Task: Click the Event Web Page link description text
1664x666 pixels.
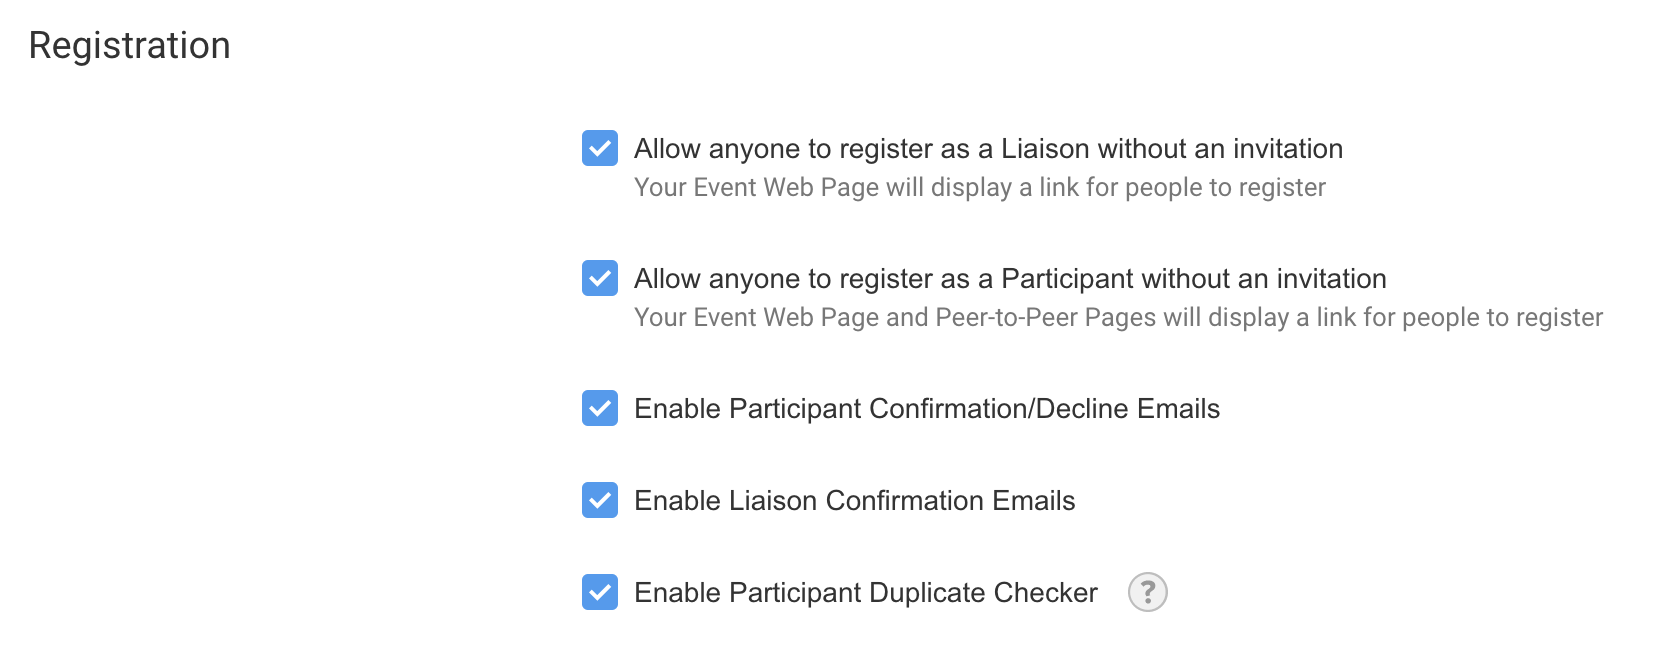Action: [980, 188]
